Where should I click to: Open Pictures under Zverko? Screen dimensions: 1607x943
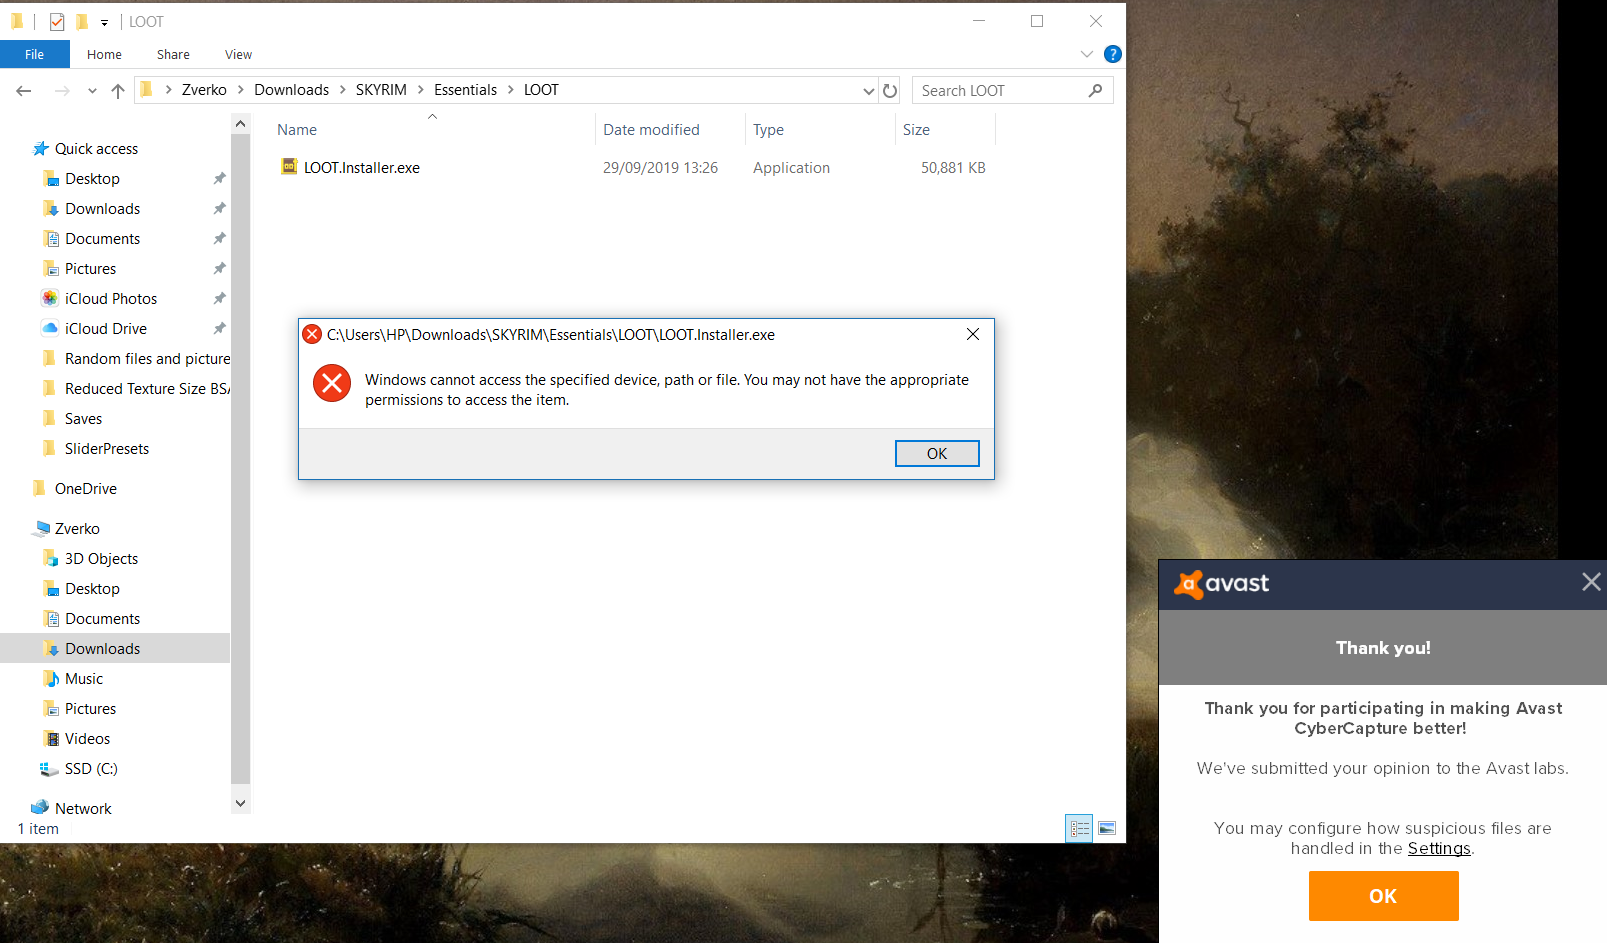point(90,709)
